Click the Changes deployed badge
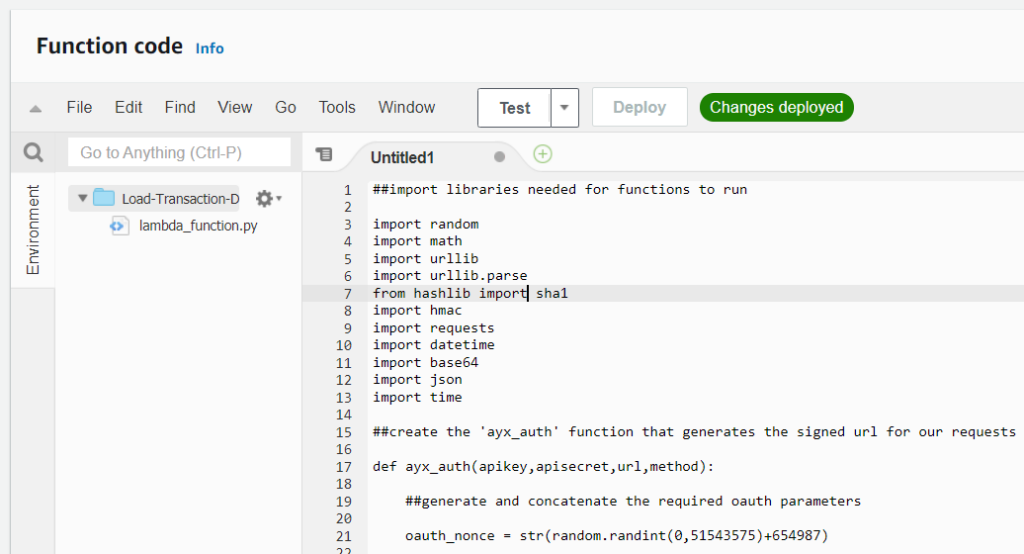Viewport: 1024px width, 554px height. click(776, 107)
